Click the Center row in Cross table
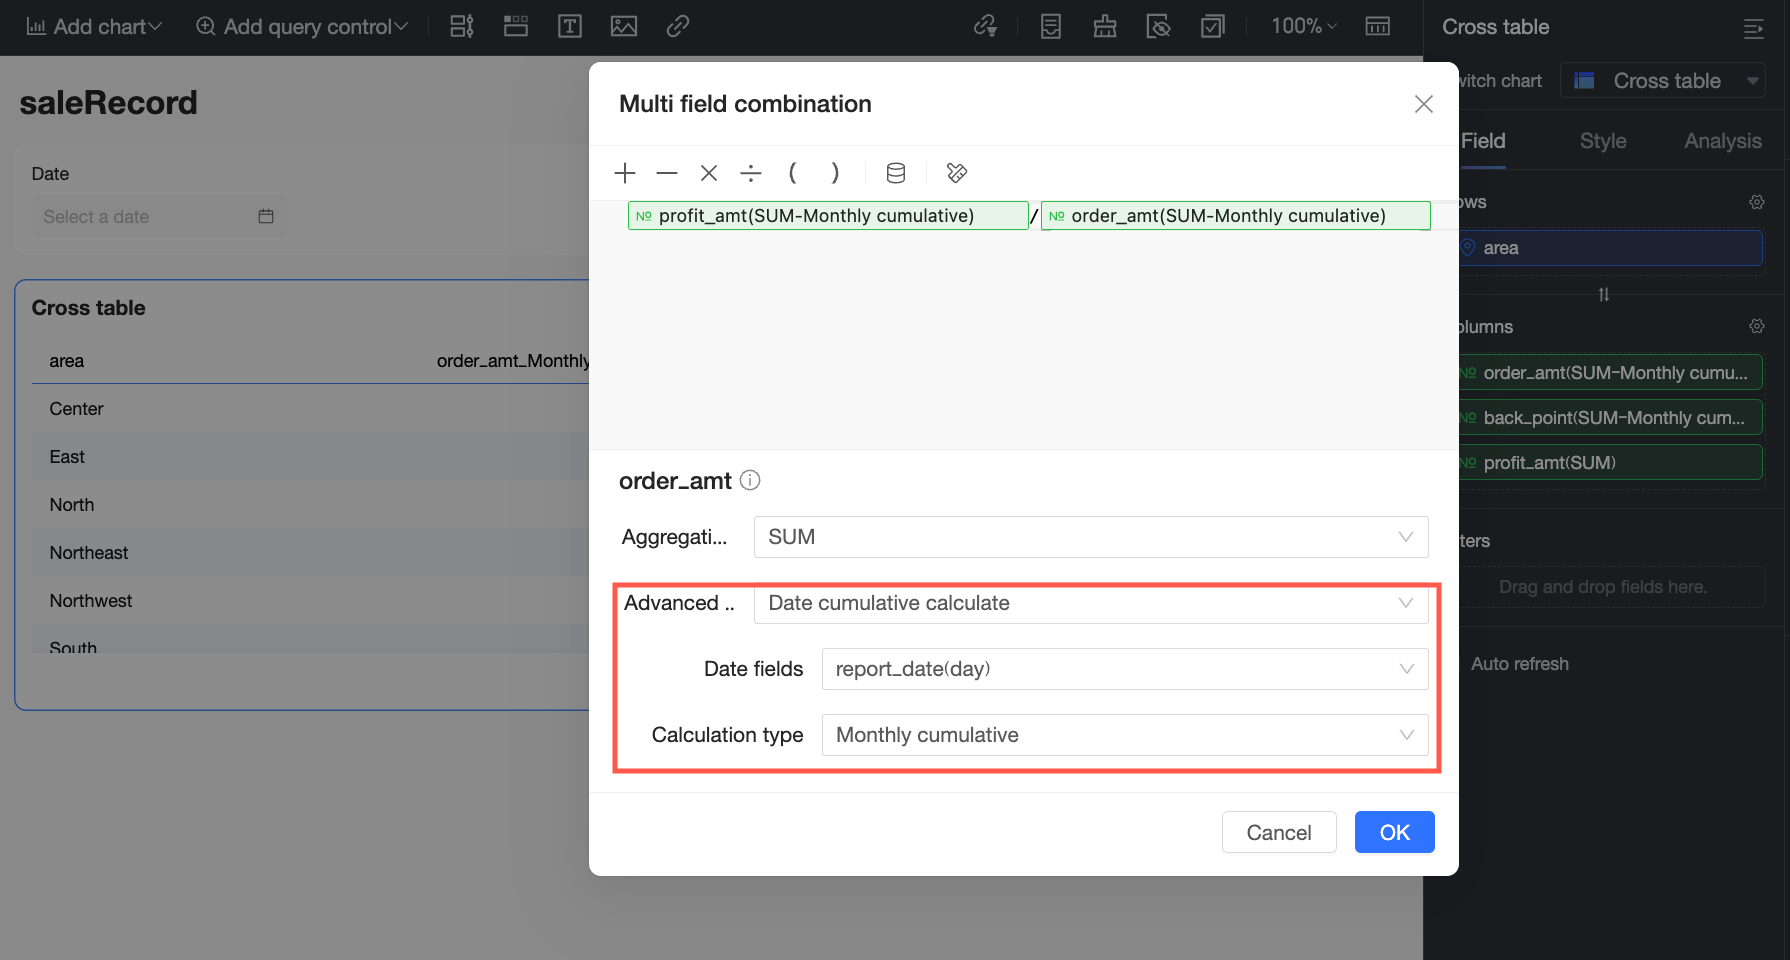This screenshot has width=1790, height=960. point(311,409)
